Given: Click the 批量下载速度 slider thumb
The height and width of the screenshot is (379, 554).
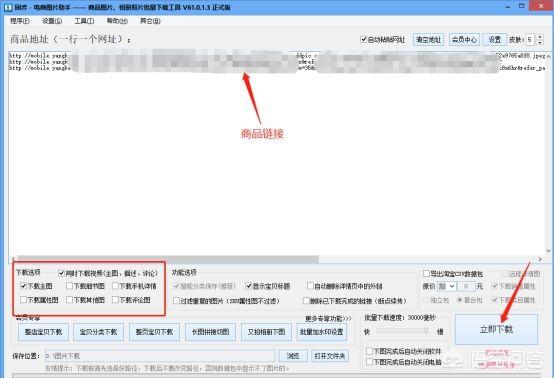Looking at the screenshot, I should pyautogui.click(x=426, y=331).
